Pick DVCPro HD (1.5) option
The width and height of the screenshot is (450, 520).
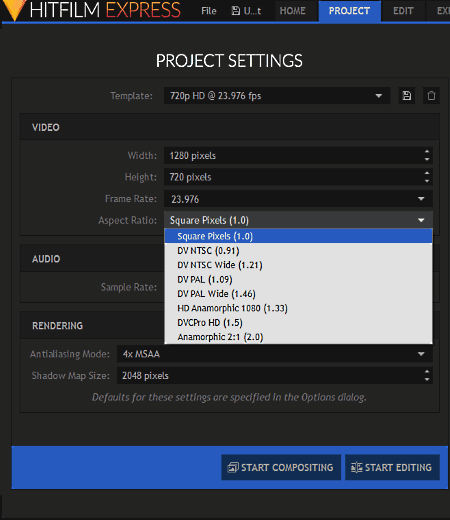(x=298, y=322)
